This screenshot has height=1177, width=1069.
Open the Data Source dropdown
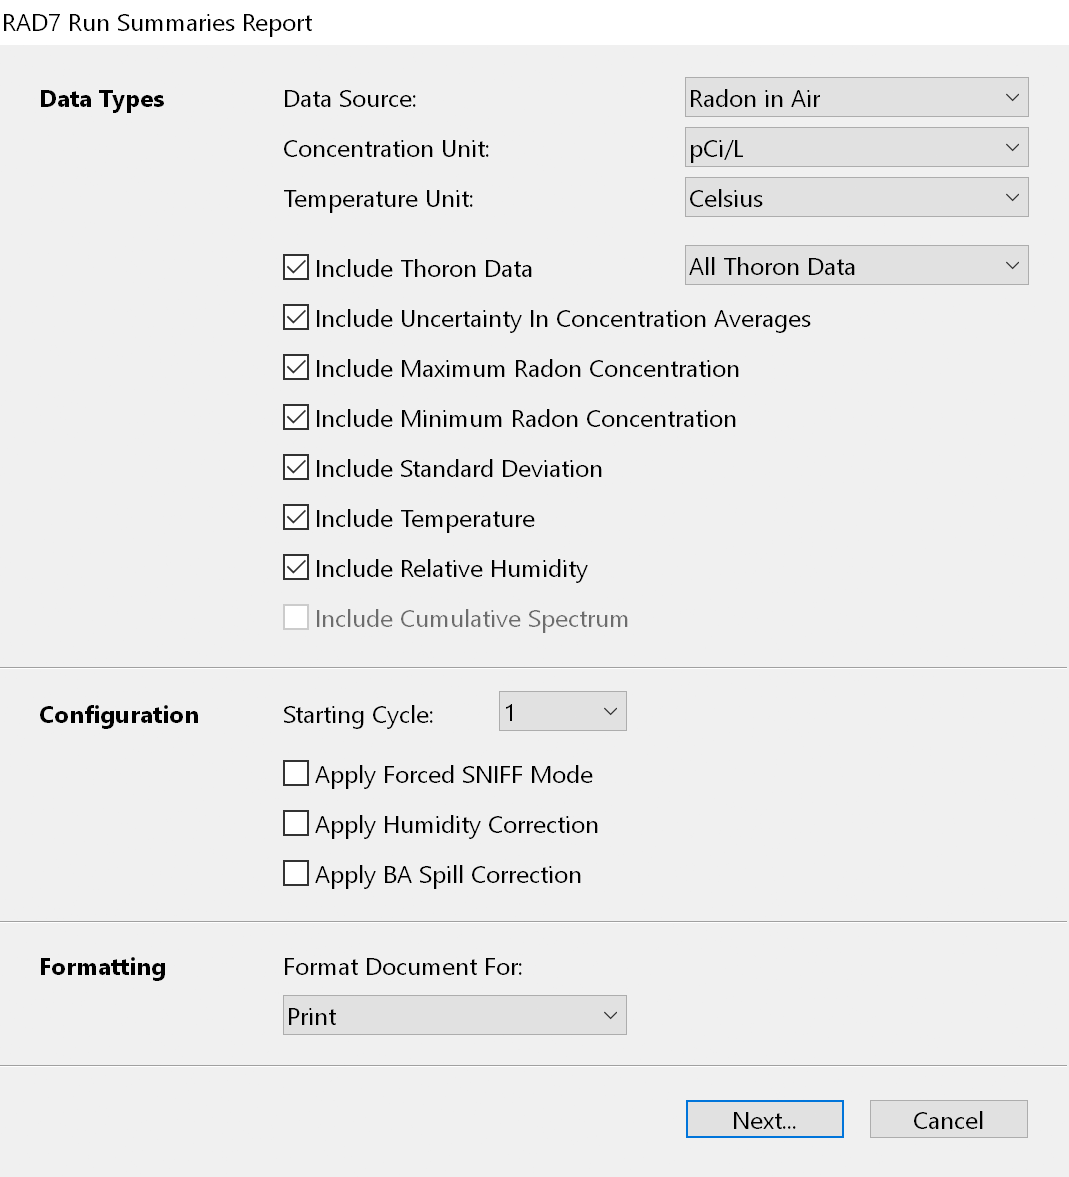856,98
